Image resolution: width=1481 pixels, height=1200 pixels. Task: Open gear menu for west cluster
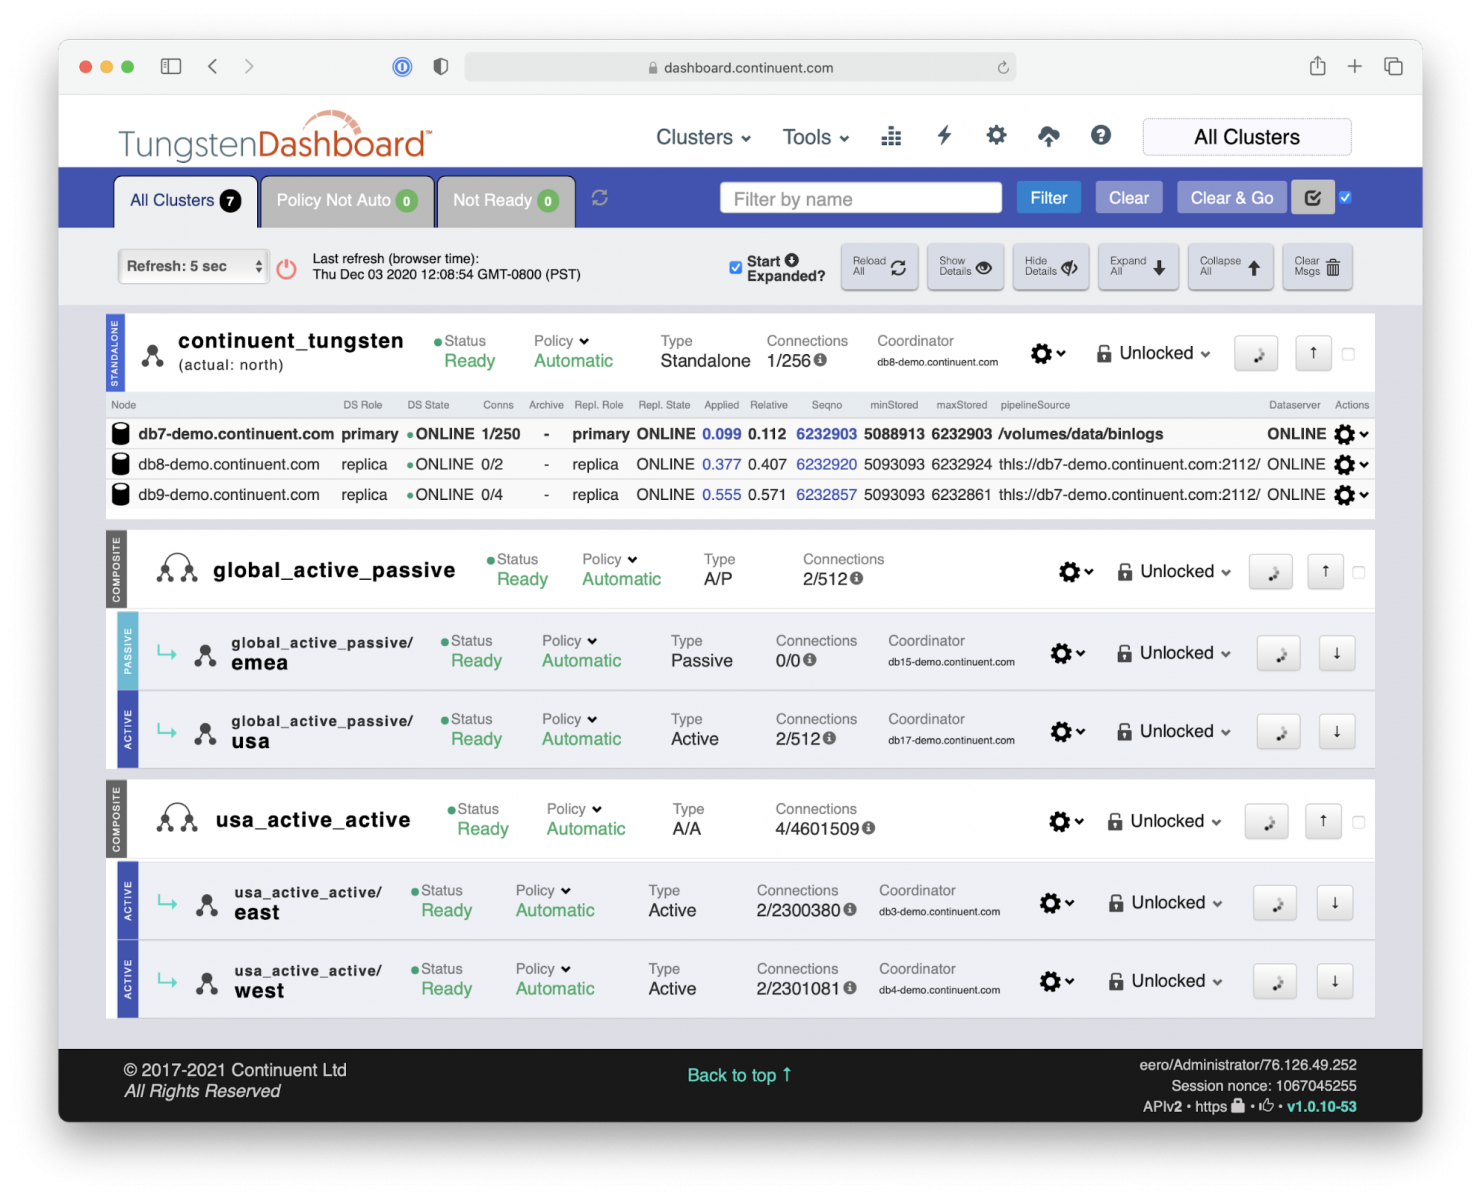1057,981
